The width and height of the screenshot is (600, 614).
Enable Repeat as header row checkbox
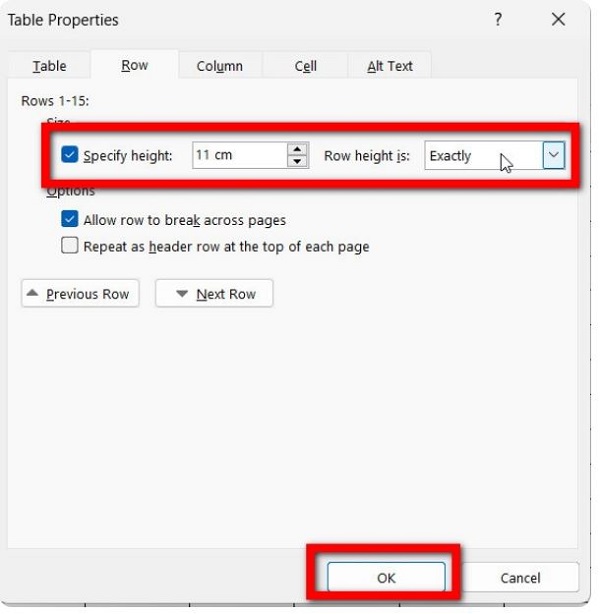point(70,246)
